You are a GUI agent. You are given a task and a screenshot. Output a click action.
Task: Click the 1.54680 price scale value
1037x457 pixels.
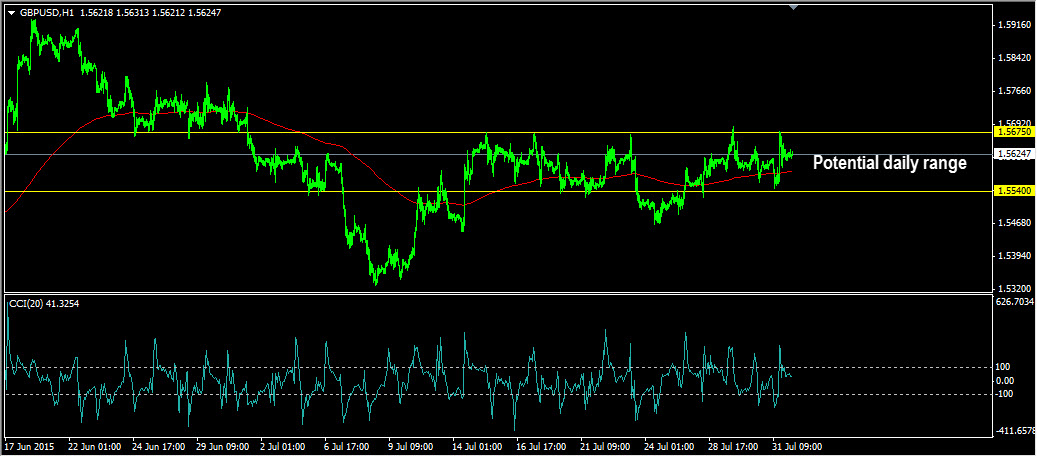coord(1016,223)
